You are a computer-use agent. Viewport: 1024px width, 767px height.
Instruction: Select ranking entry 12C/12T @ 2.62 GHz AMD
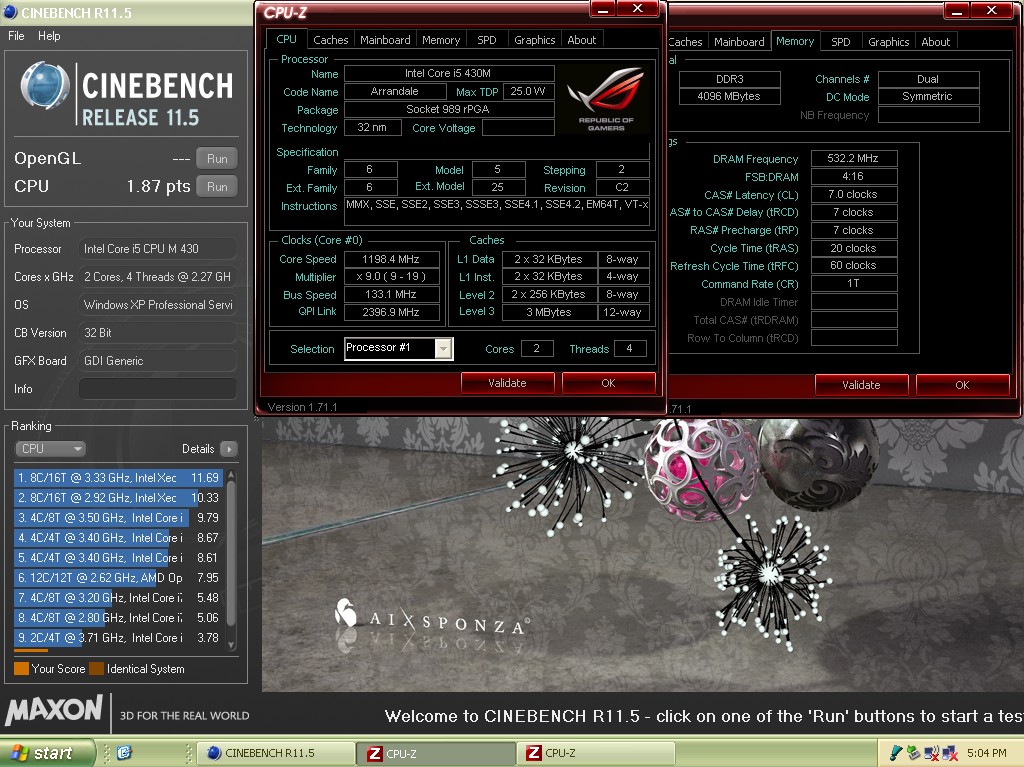click(x=118, y=578)
